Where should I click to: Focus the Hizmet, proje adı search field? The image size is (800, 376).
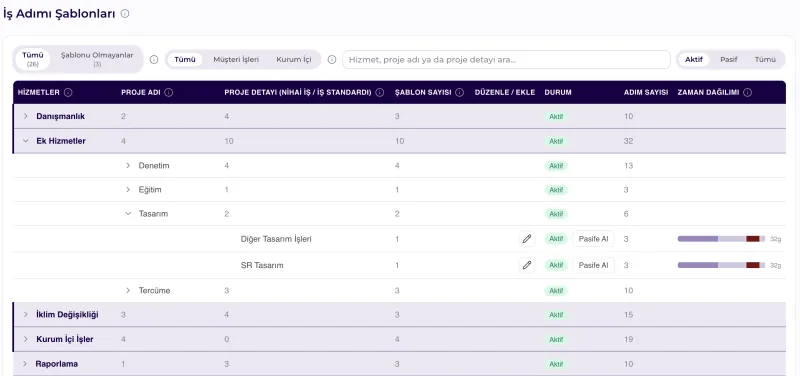click(x=506, y=60)
